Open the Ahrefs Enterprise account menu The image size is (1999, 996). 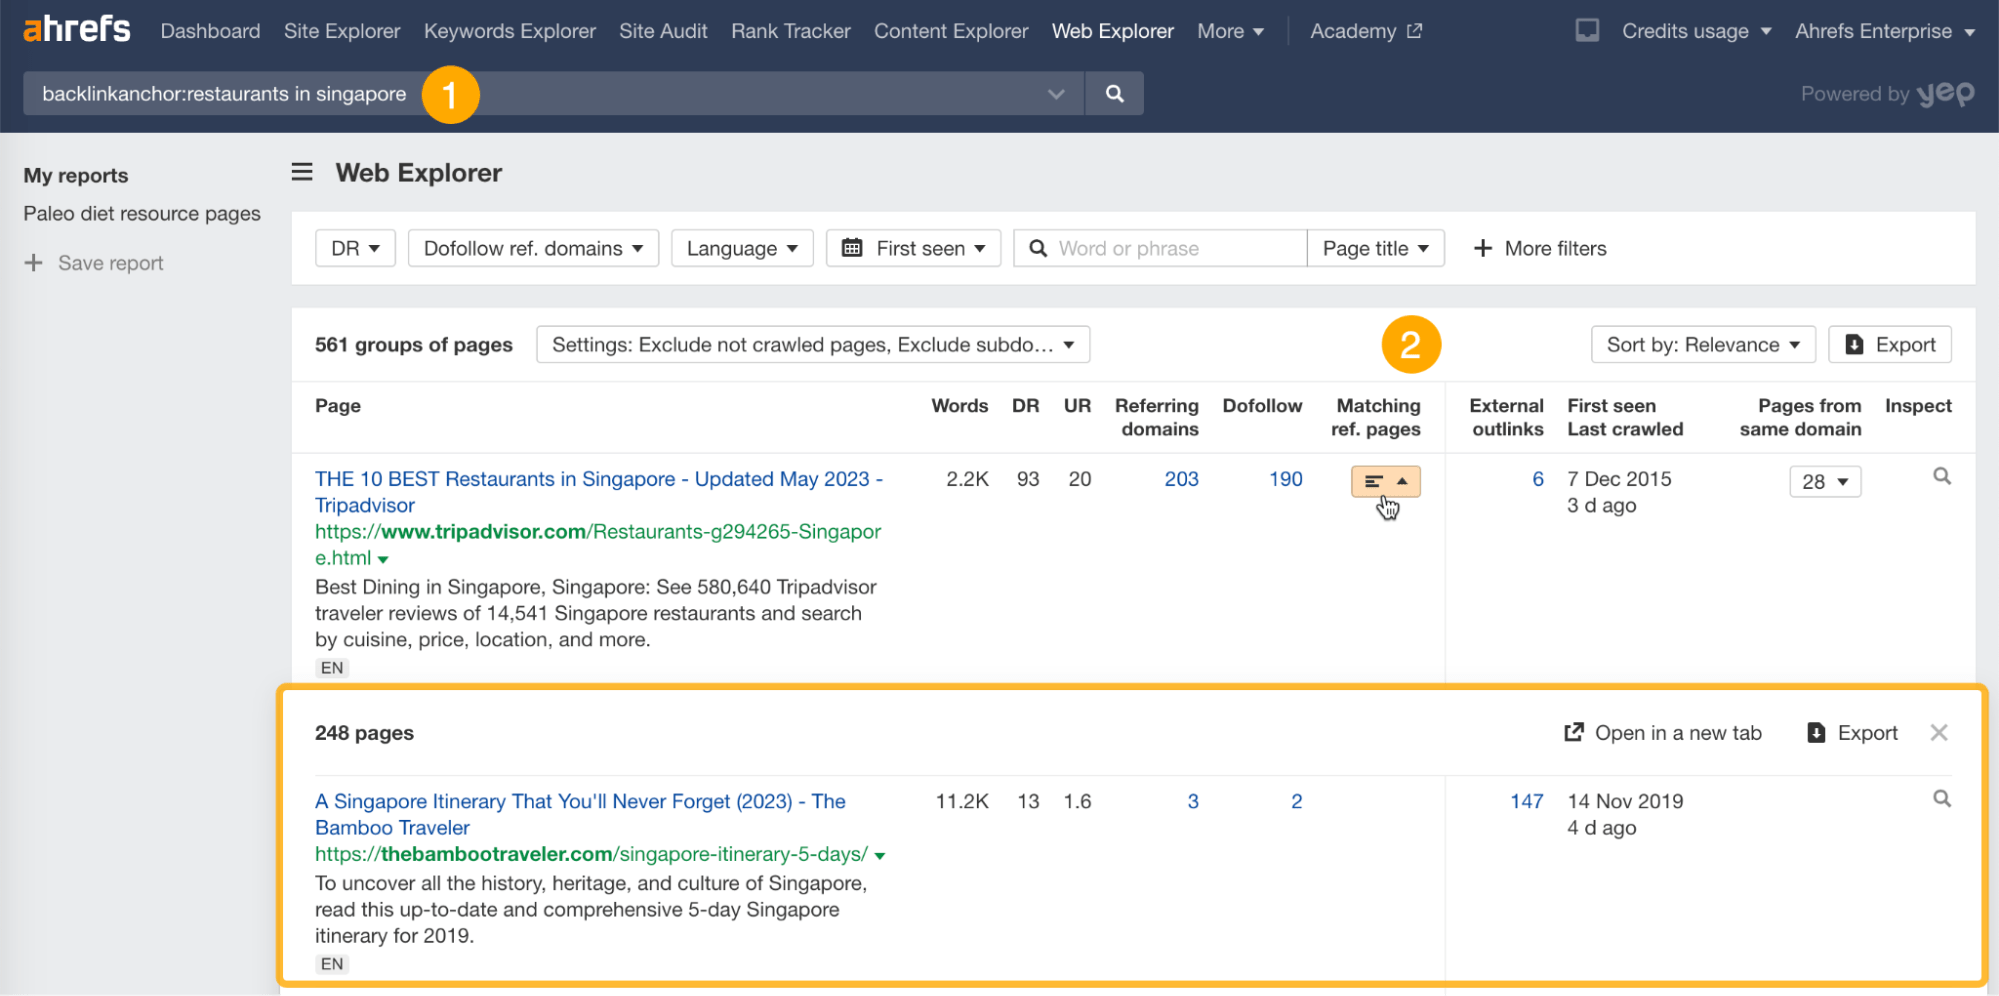[x=1884, y=31]
